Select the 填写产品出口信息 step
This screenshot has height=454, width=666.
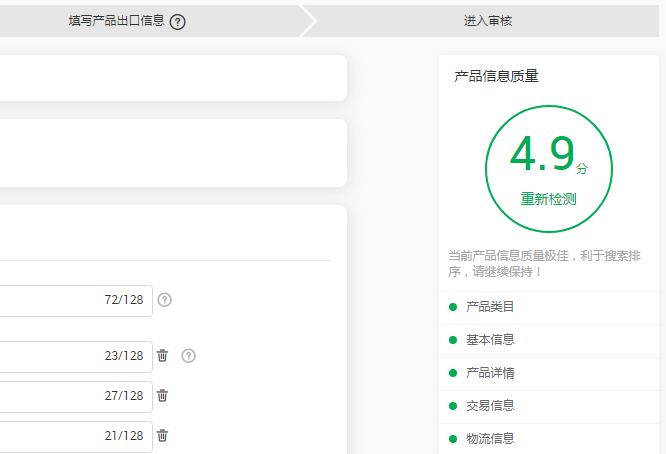click(x=116, y=21)
